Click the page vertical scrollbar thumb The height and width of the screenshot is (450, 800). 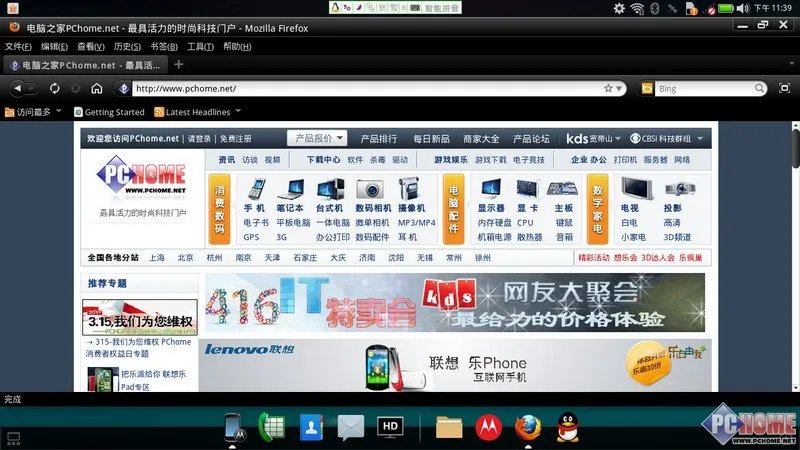[x=795, y=148]
